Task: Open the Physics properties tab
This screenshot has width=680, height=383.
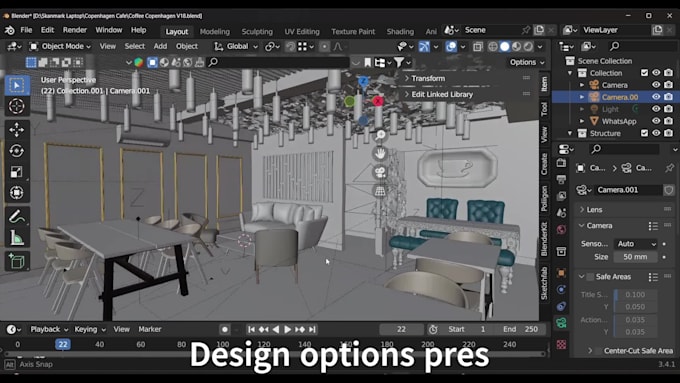Action: [x=561, y=289]
